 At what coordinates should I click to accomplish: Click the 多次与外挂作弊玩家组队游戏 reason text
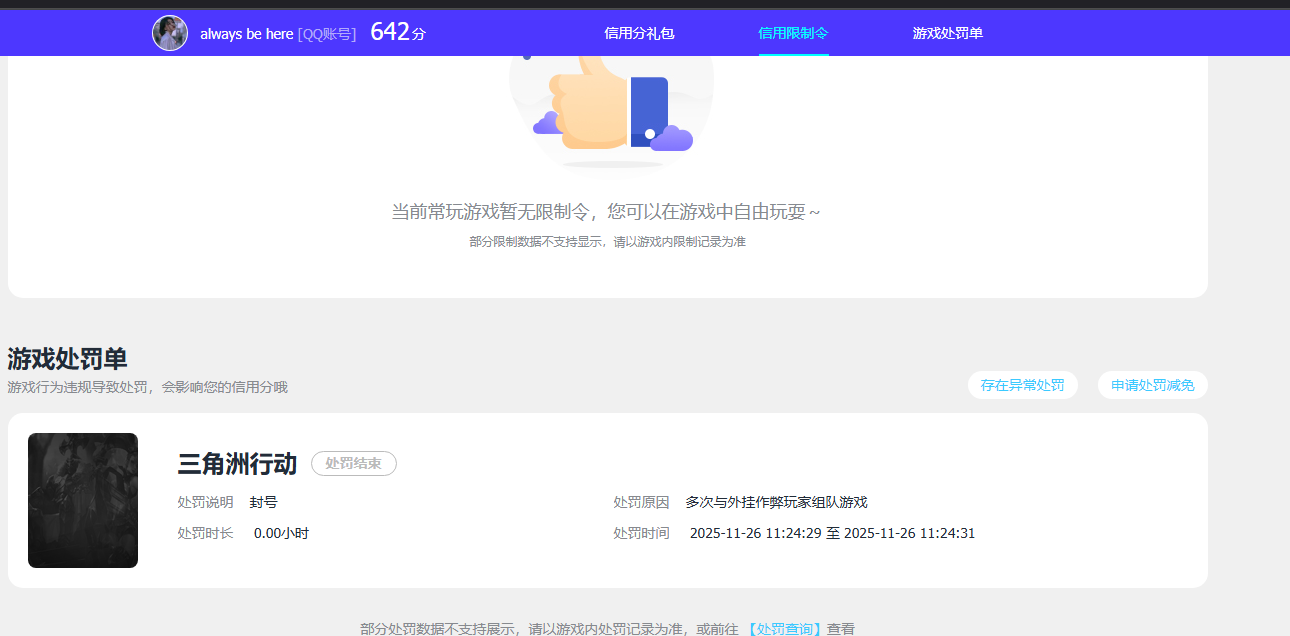[x=776, y=502]
